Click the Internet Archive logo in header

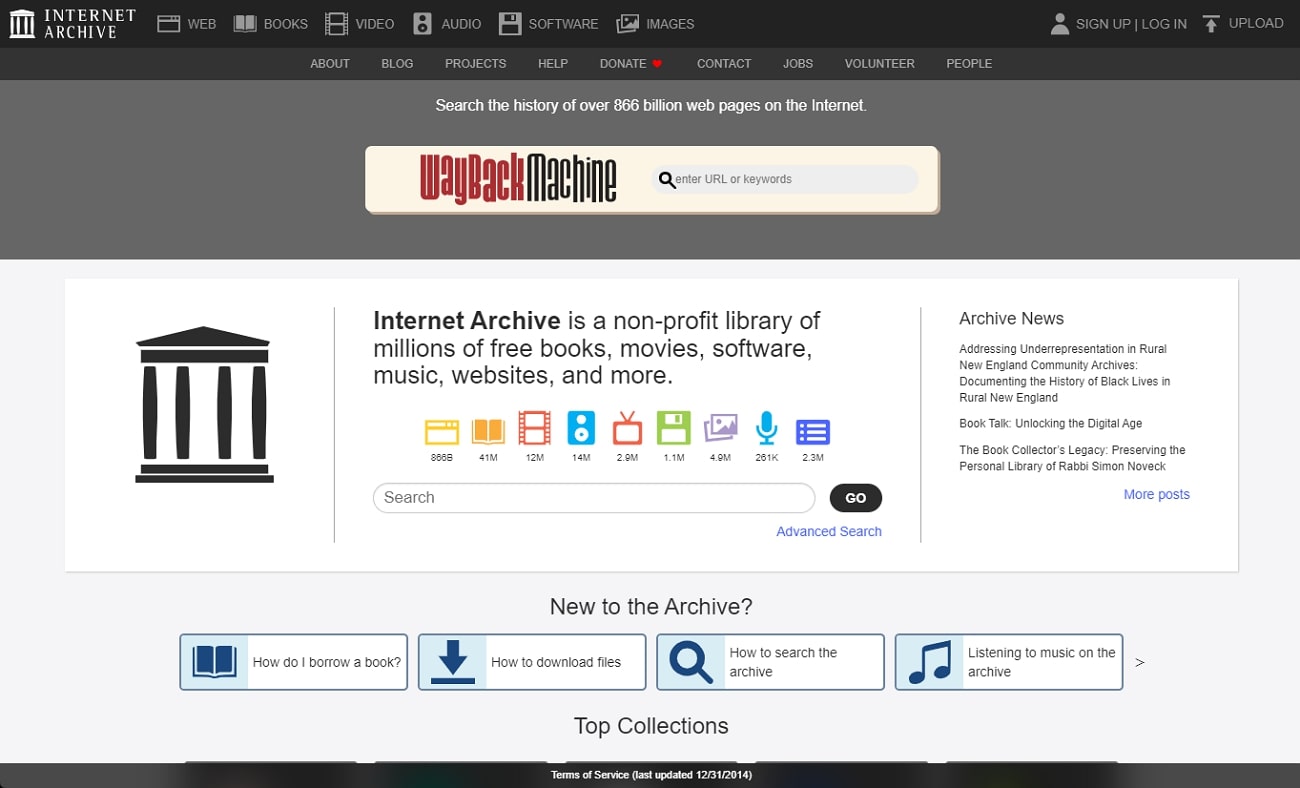pyautogui.click(x=72, y=23)
